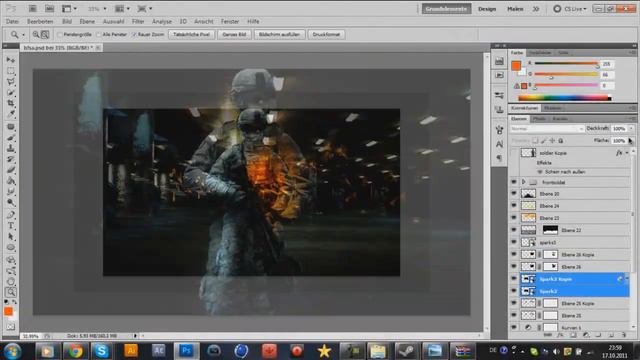Switch to the Ebenen tab
This screenshot has width=640, height=360.
519,119
